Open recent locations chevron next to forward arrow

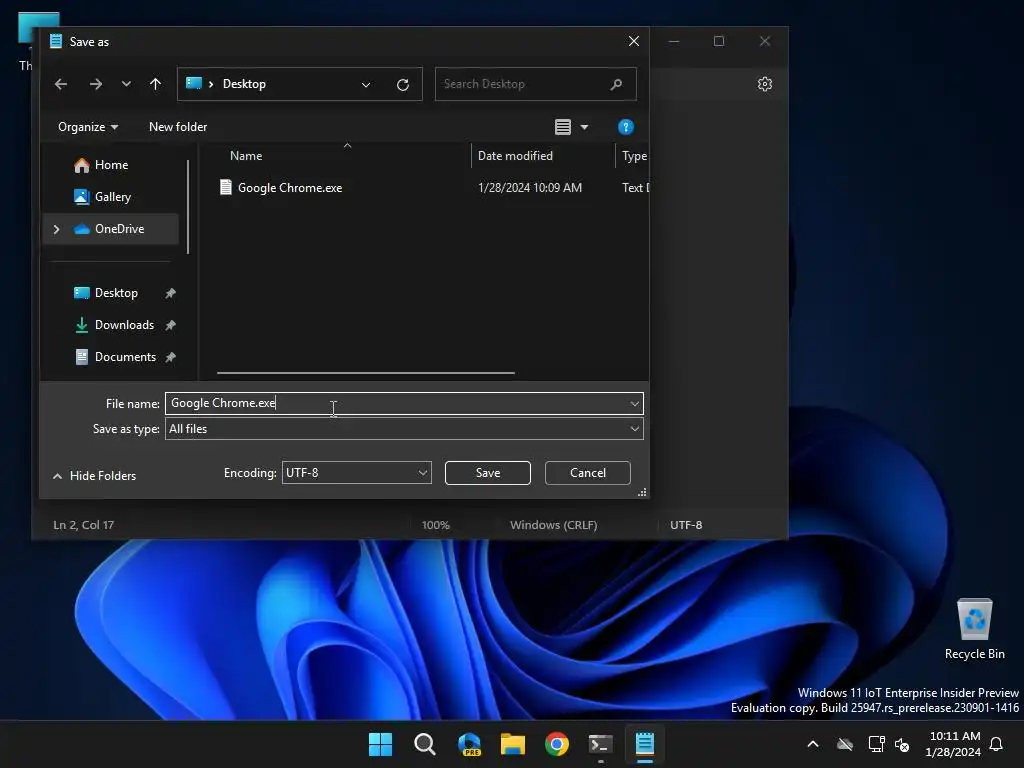pos(126,84)
